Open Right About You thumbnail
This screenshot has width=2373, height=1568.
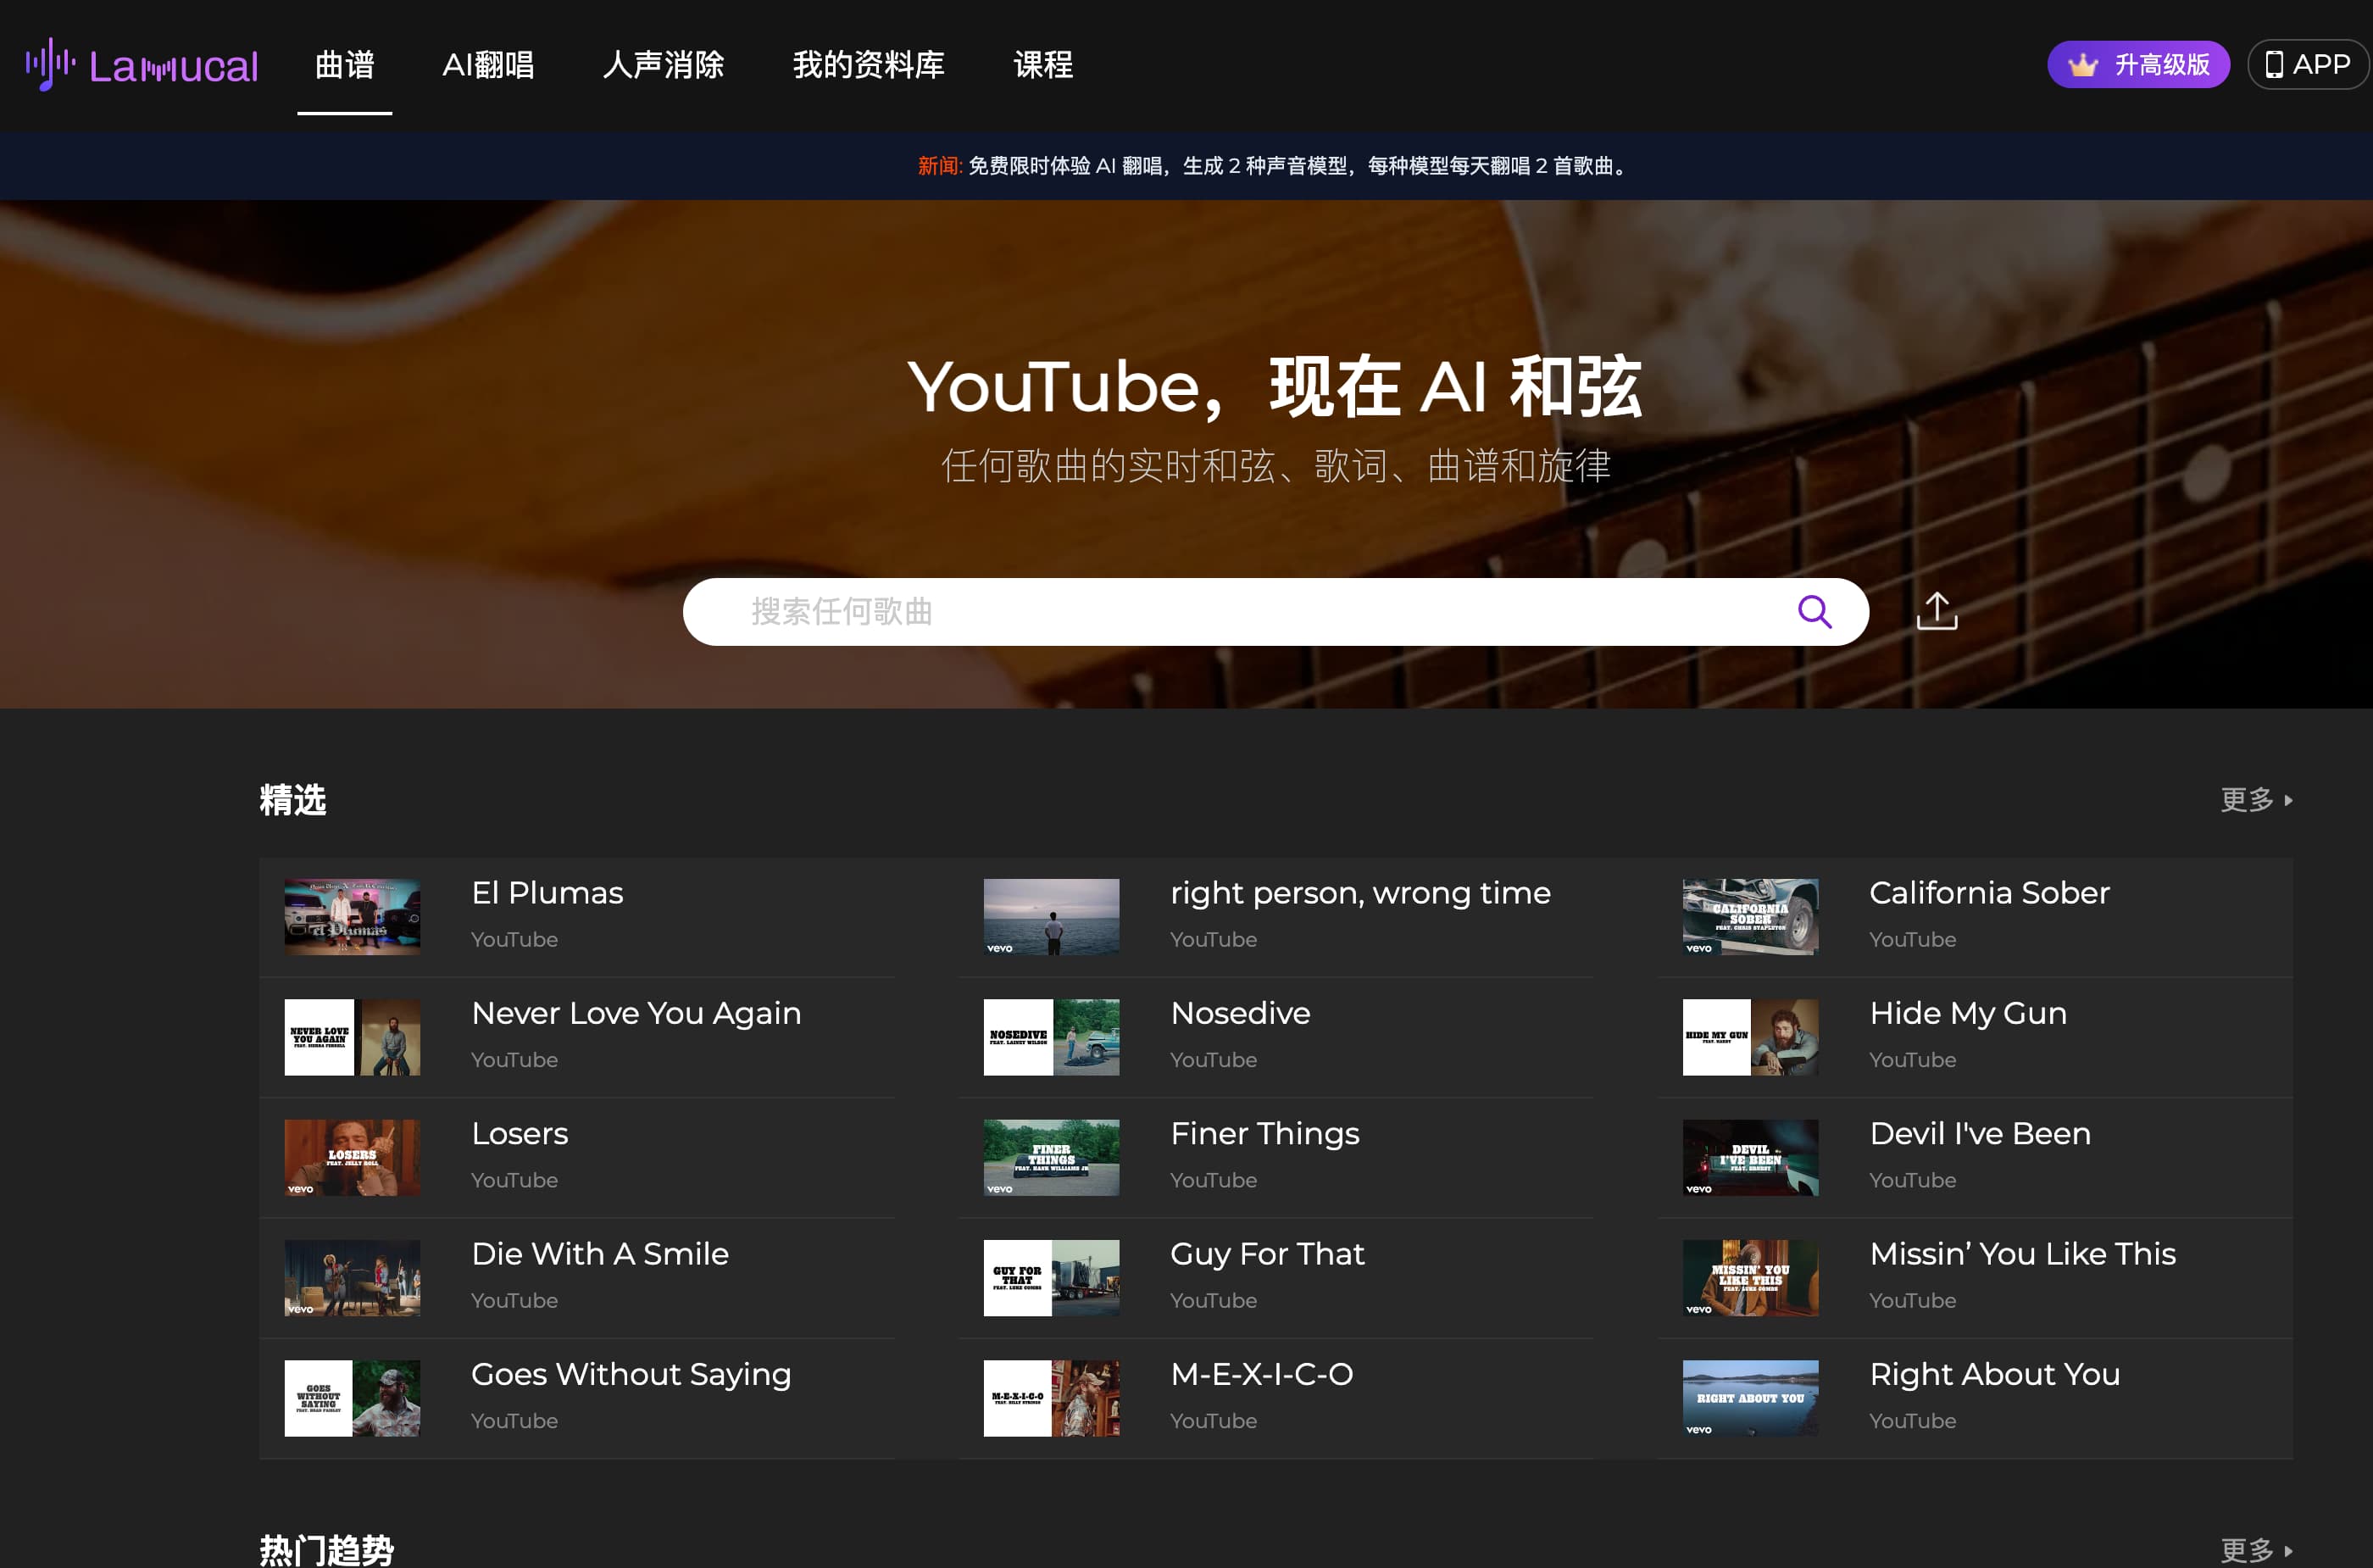click(1750, 1398)
